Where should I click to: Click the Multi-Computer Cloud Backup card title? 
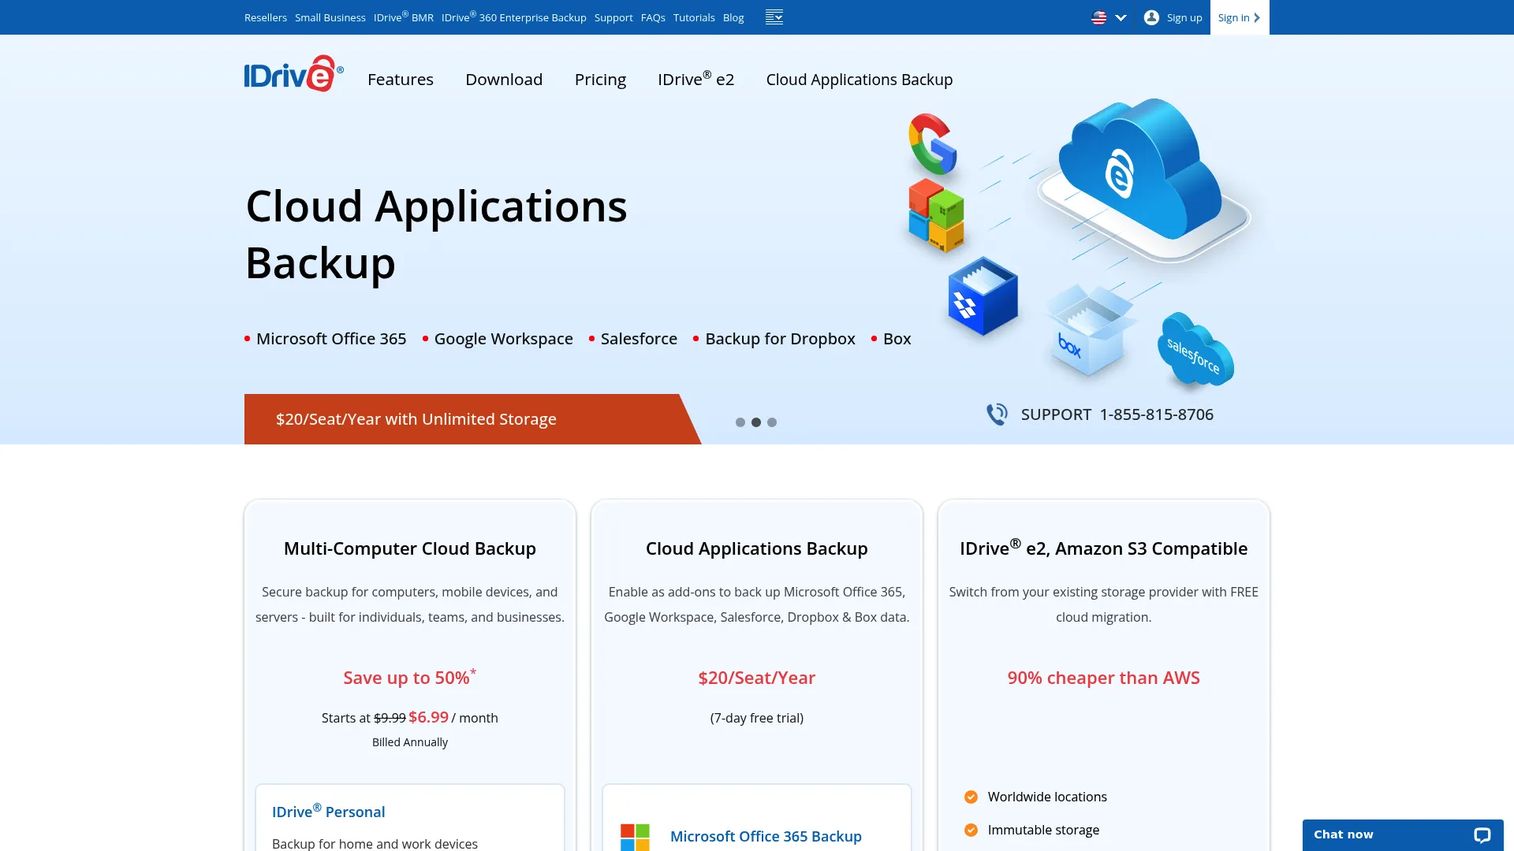click(410, 548)
